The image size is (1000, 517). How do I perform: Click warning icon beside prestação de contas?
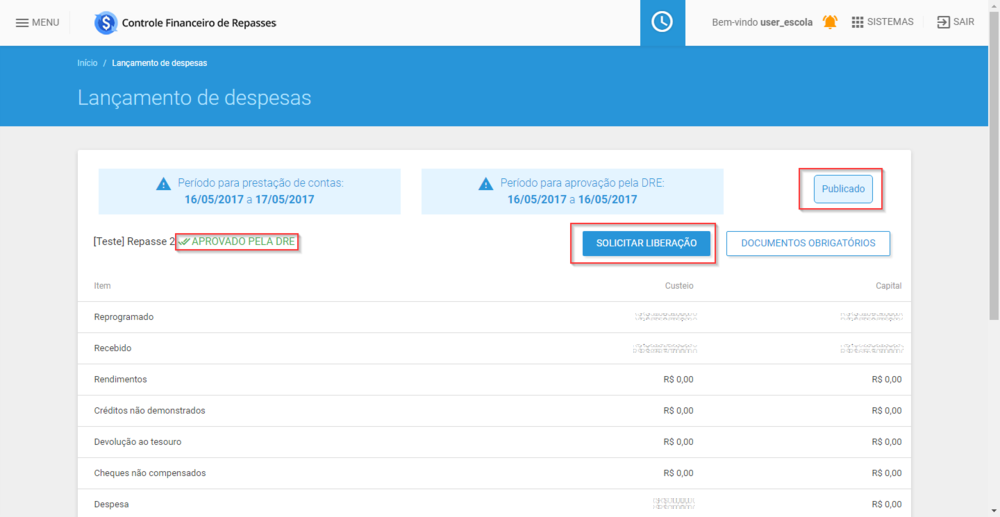click(163, 184)
